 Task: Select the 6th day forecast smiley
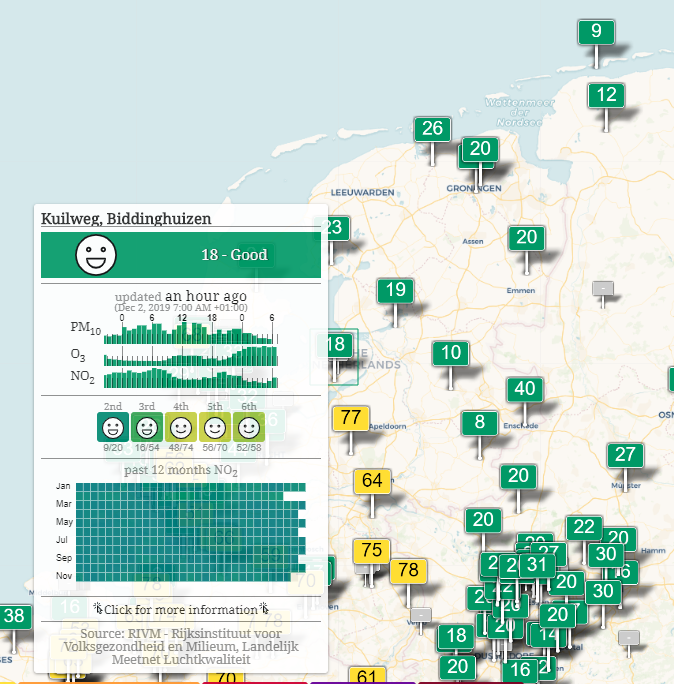point(248,428)
